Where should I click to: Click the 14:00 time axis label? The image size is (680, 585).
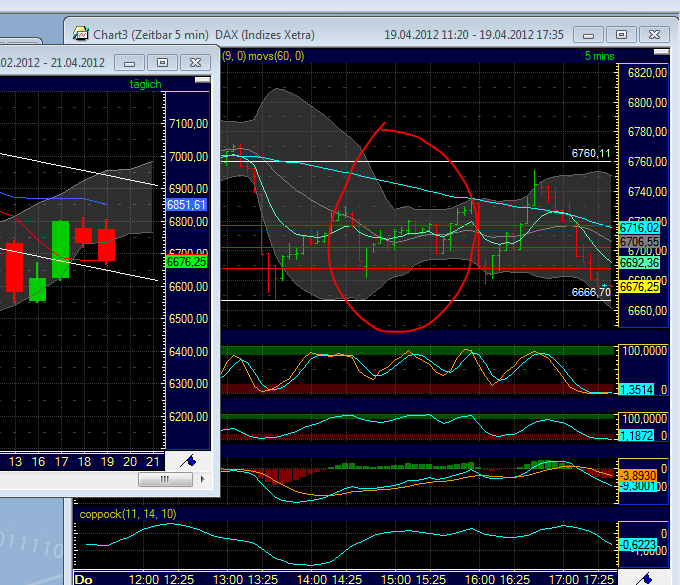(x=311, y=579)
